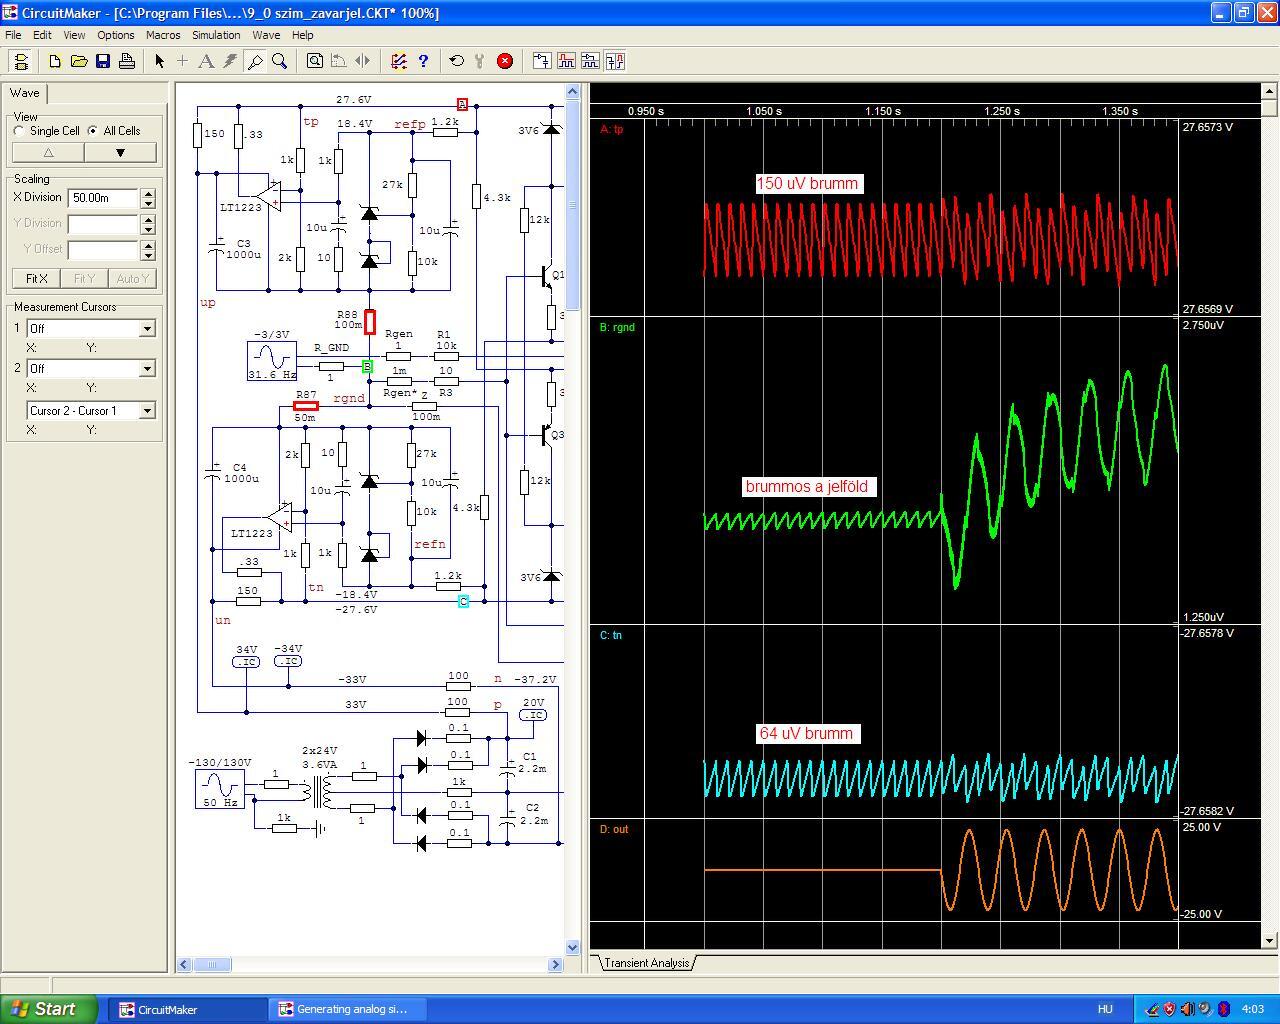The image size is (1280, 1024).
Task: Activate the magnifying glass zoom tool
Action: [280, 61]
